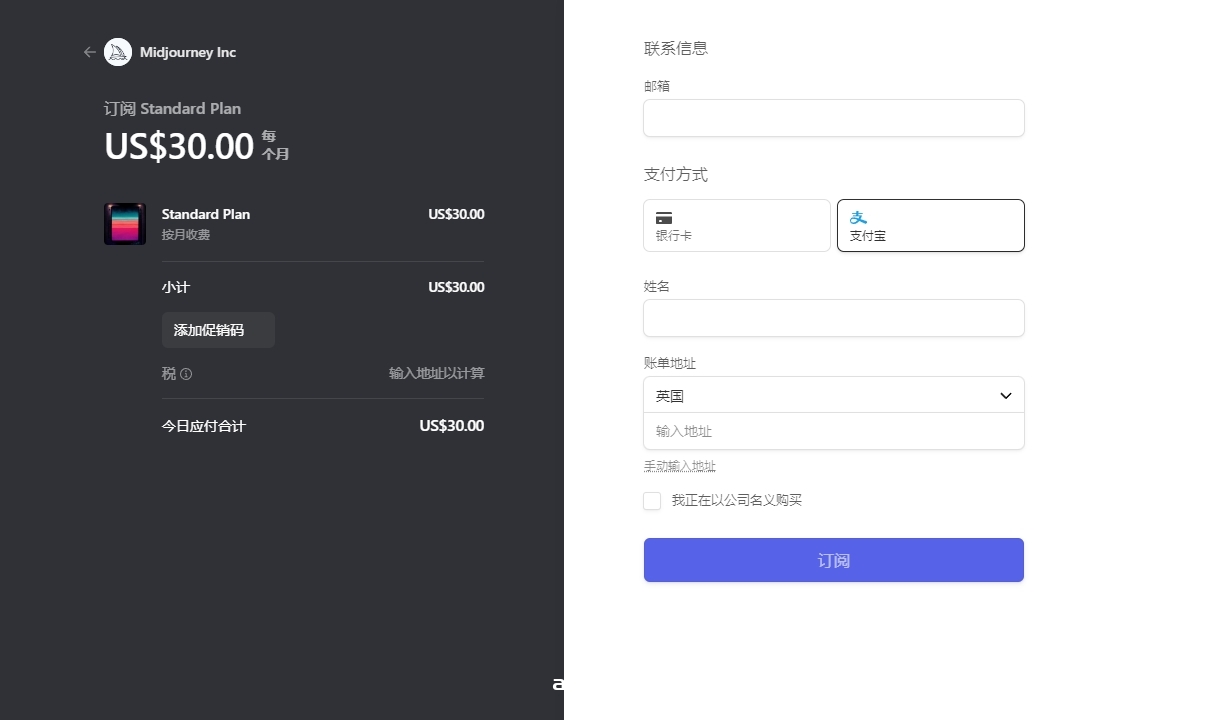This screenshot has height=720, width=1211.
Task: Click the 手动输入地址 link
Action: [x=680, y=466]
